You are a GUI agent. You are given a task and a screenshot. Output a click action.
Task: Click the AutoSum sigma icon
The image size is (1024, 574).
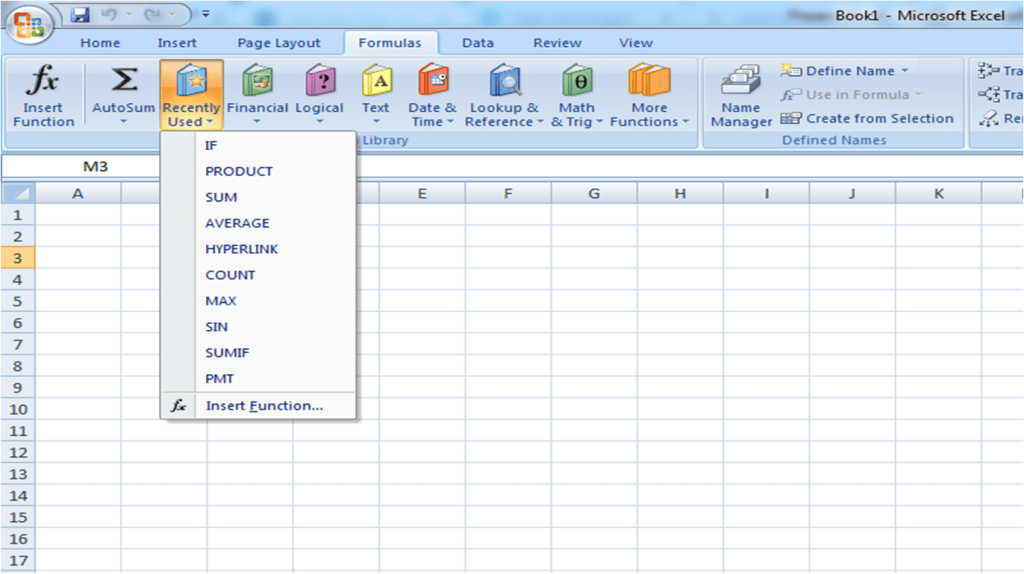coord(123,80)
